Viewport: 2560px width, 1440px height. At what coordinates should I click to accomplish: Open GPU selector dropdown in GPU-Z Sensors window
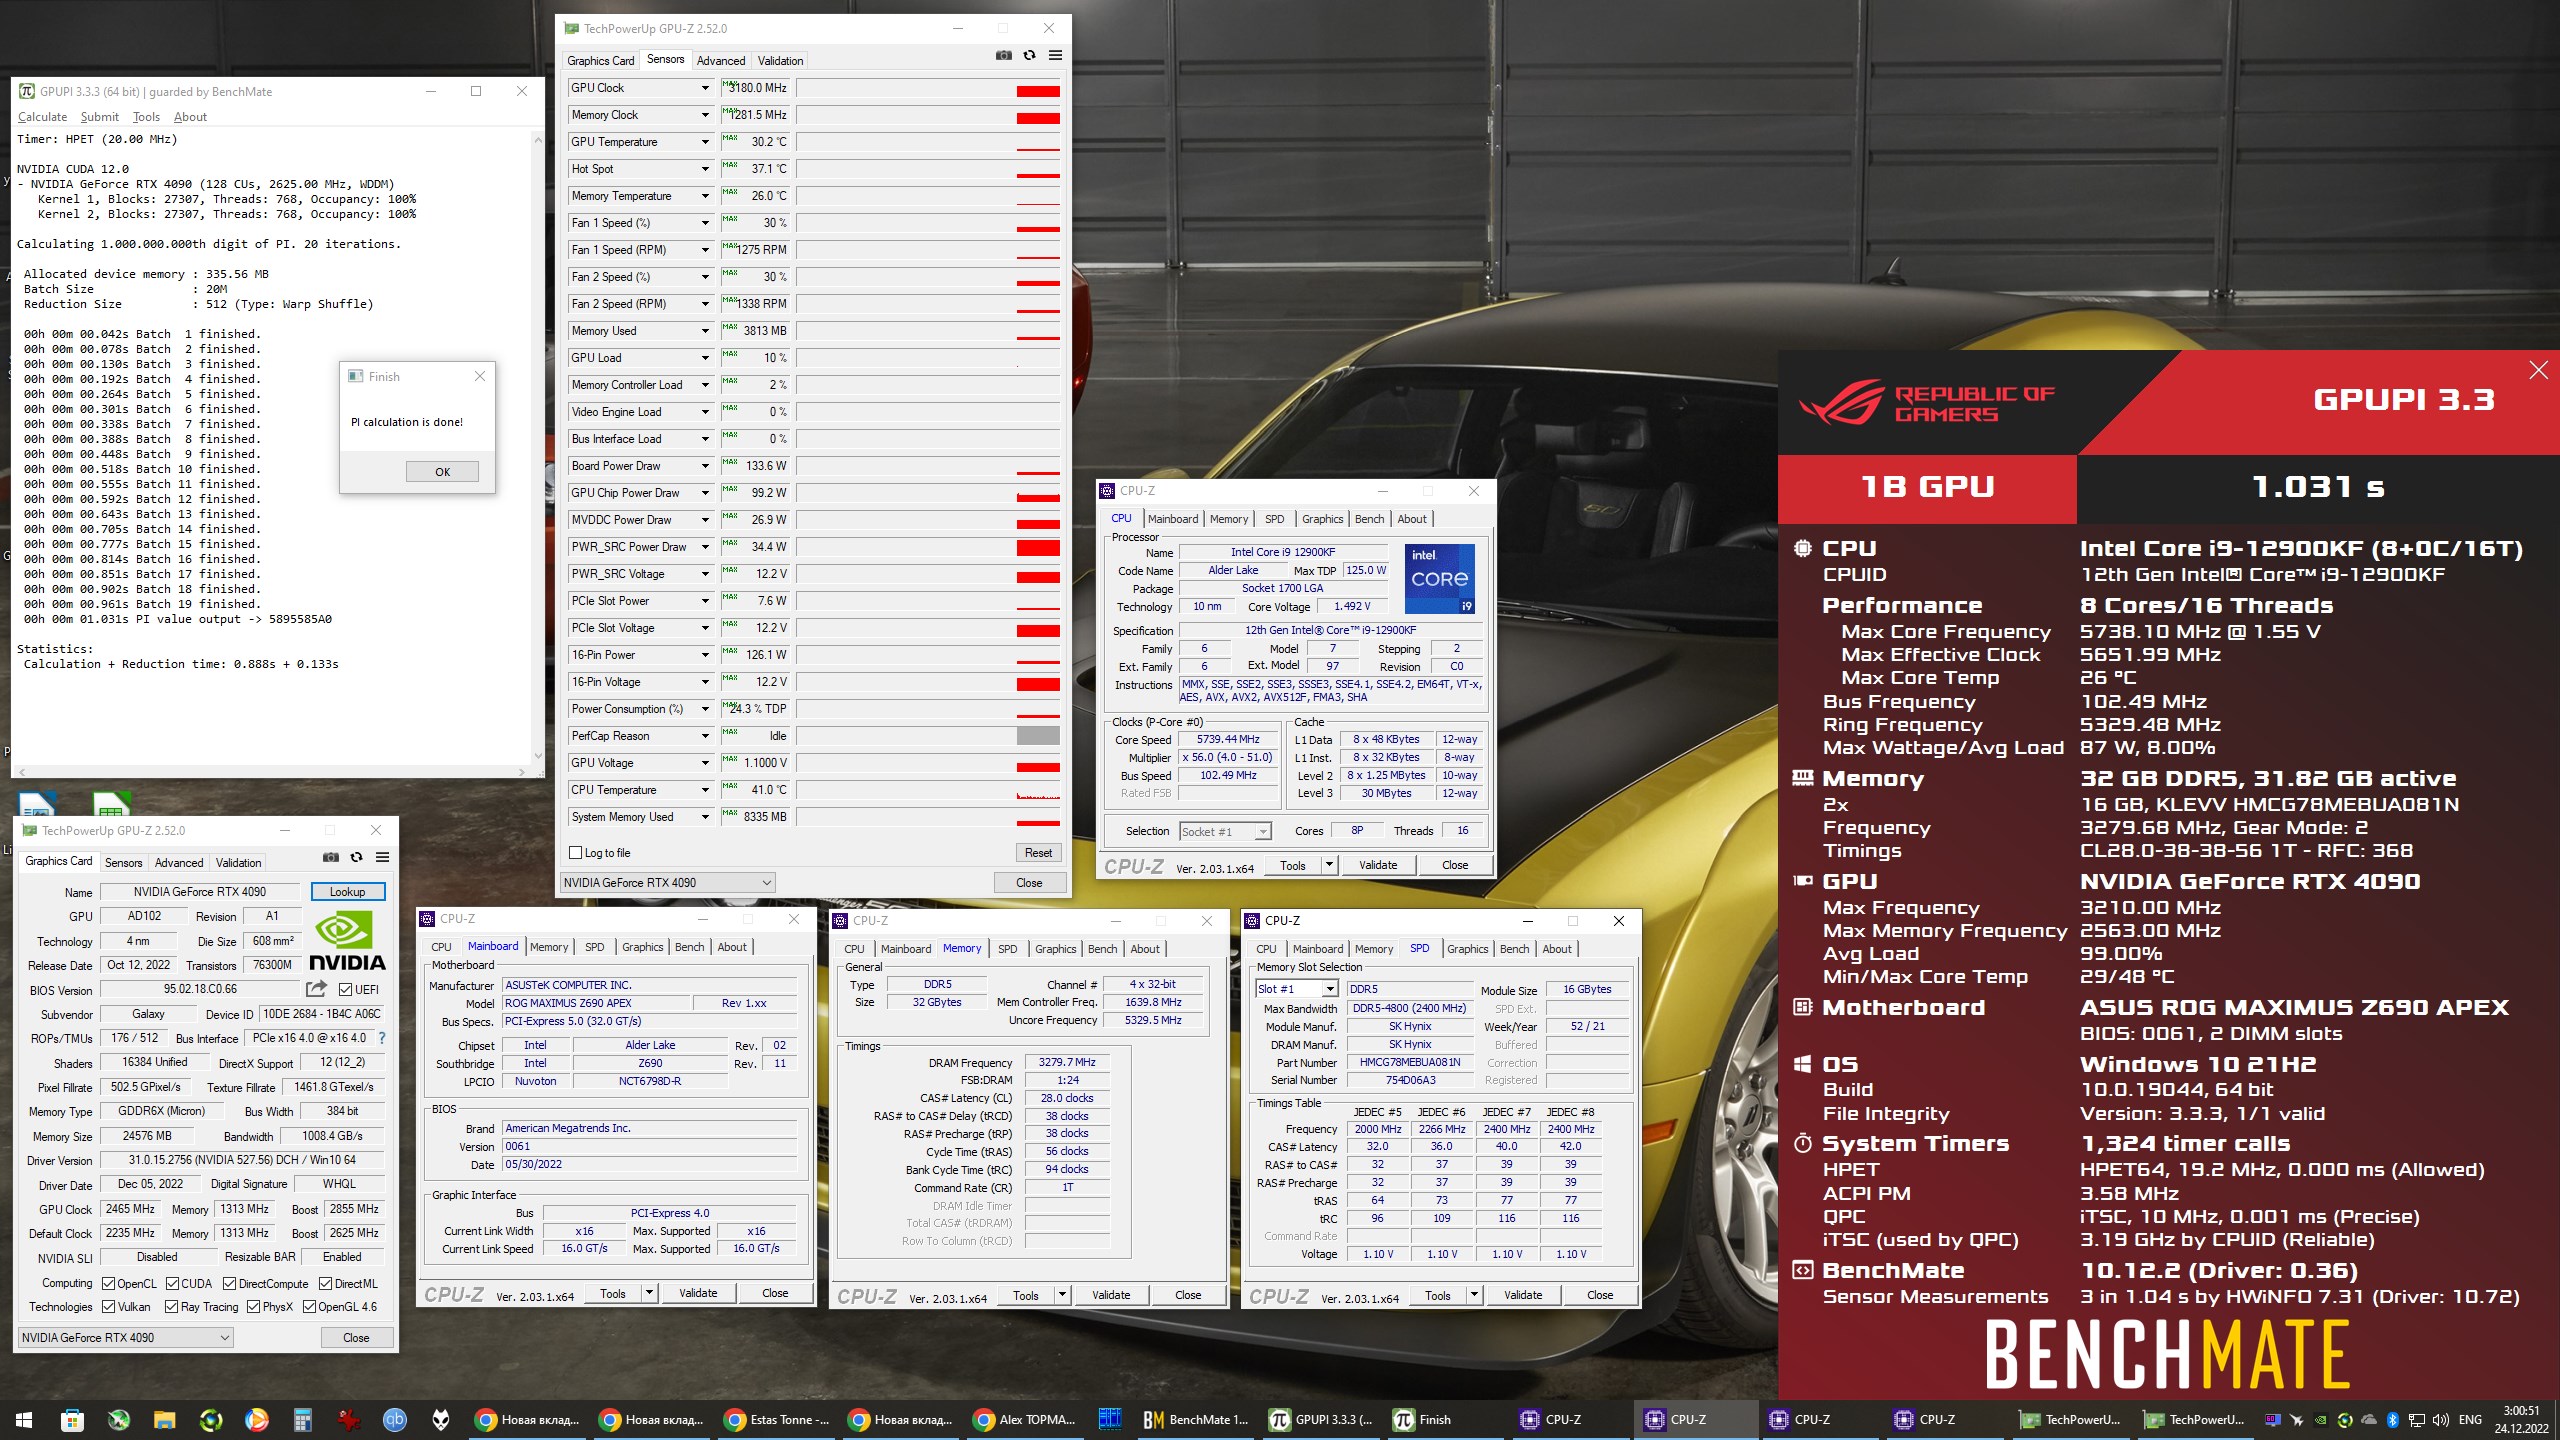point(667,882)
